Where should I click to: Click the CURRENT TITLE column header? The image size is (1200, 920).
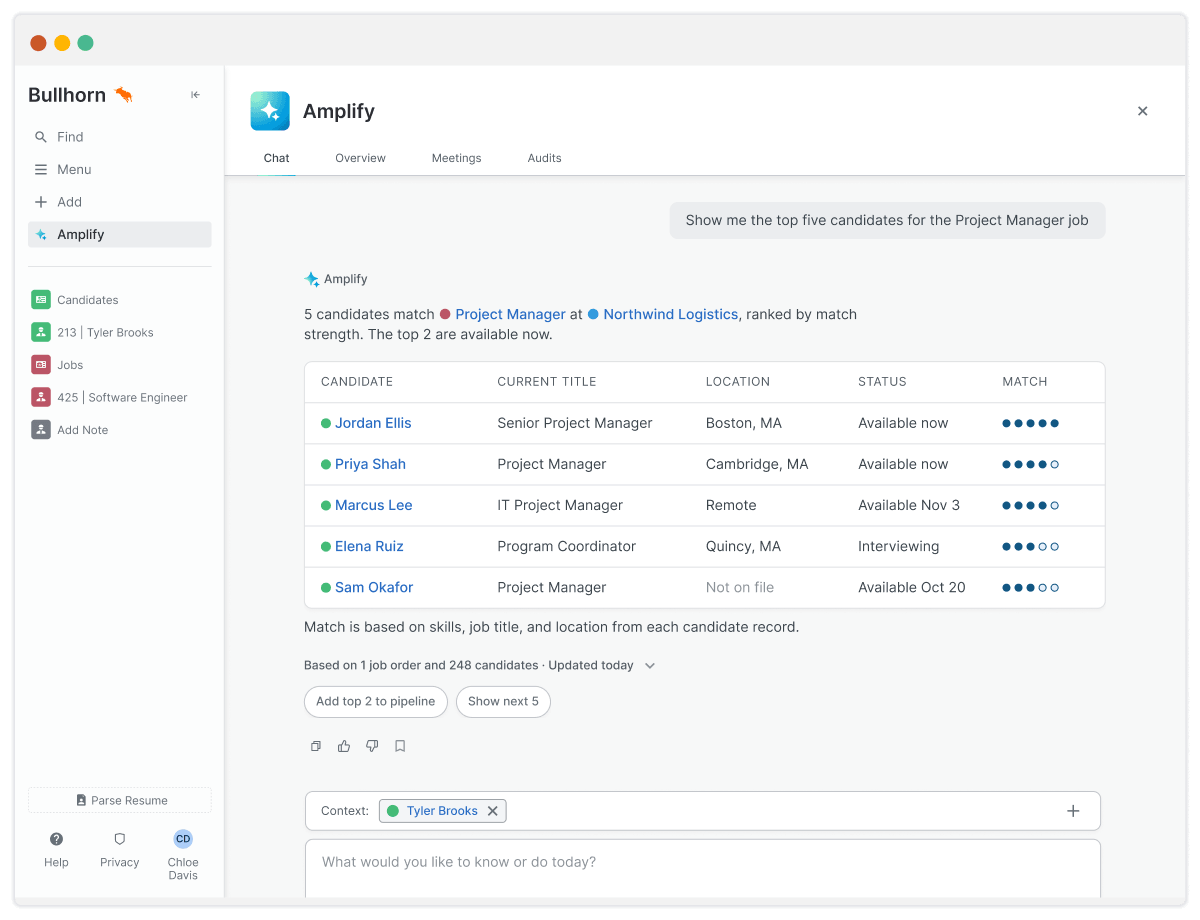[547, 382]
